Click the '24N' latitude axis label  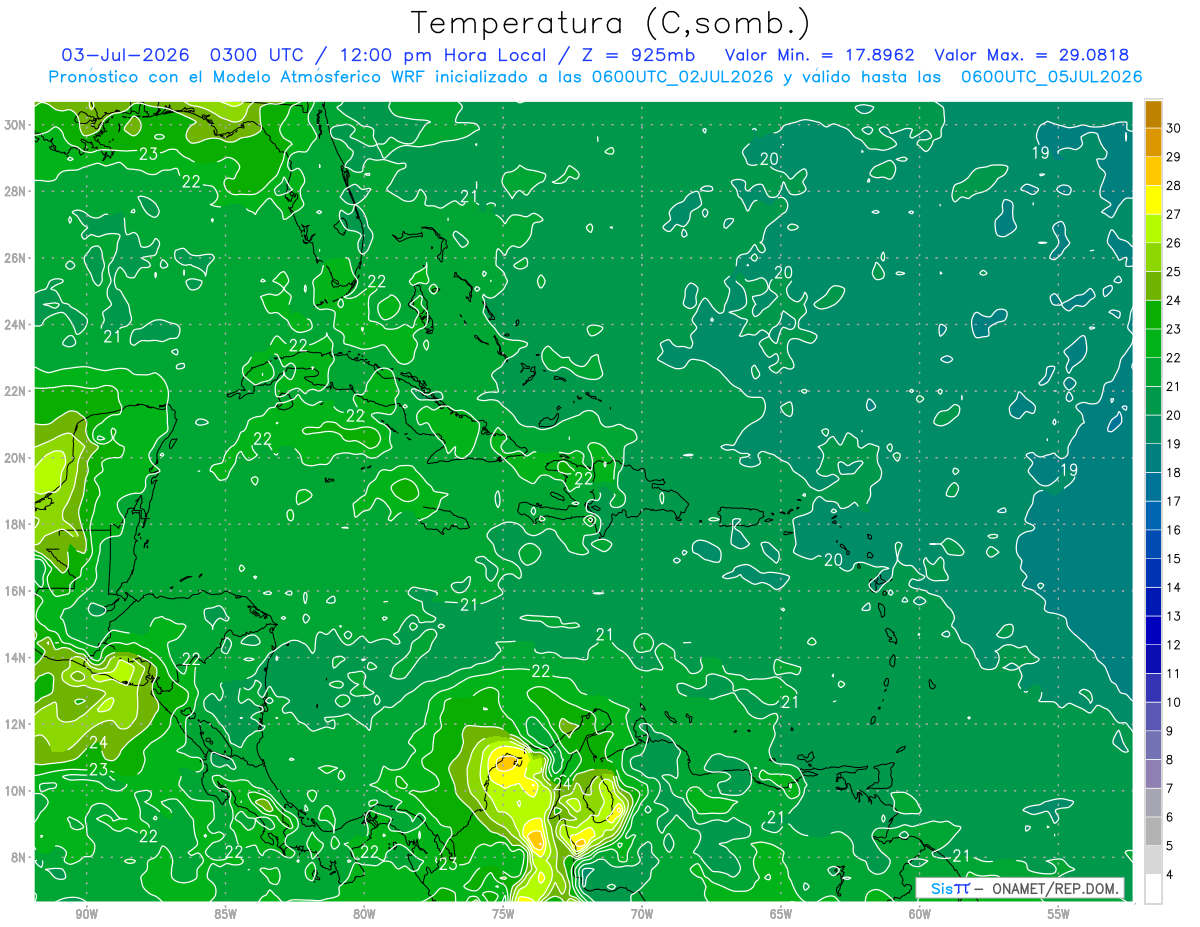point(15,325)
